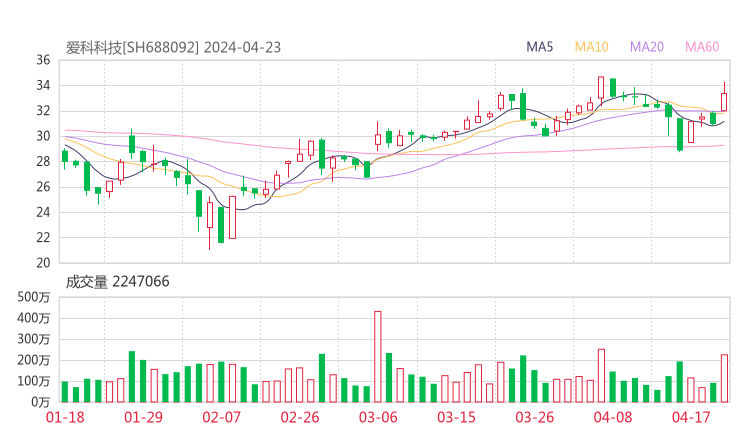Image resolution: width=740 pixels, height=440 pixels.
Task: Click the 500万 volume axis label
Action: pyautogui.click(x=34, y=297)
